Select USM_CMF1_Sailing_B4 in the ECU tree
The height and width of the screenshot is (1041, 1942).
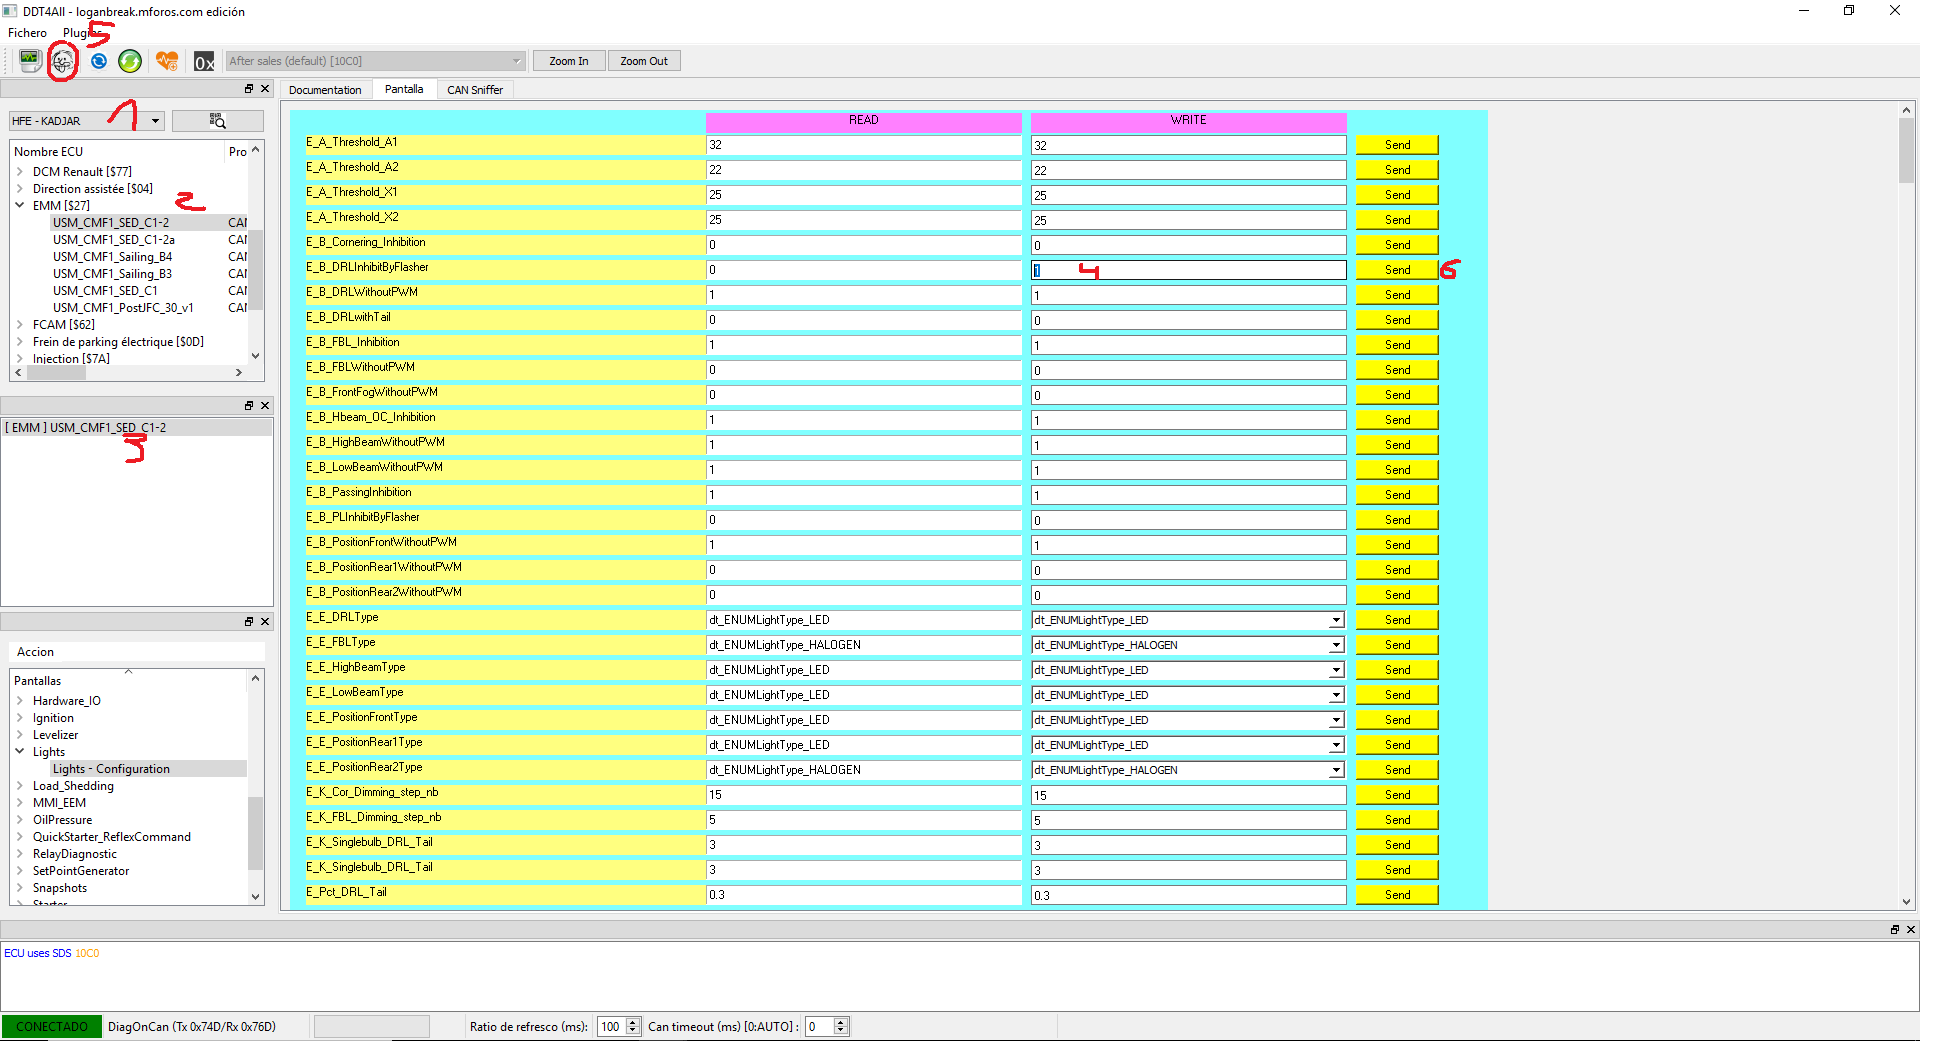point(112,257)
